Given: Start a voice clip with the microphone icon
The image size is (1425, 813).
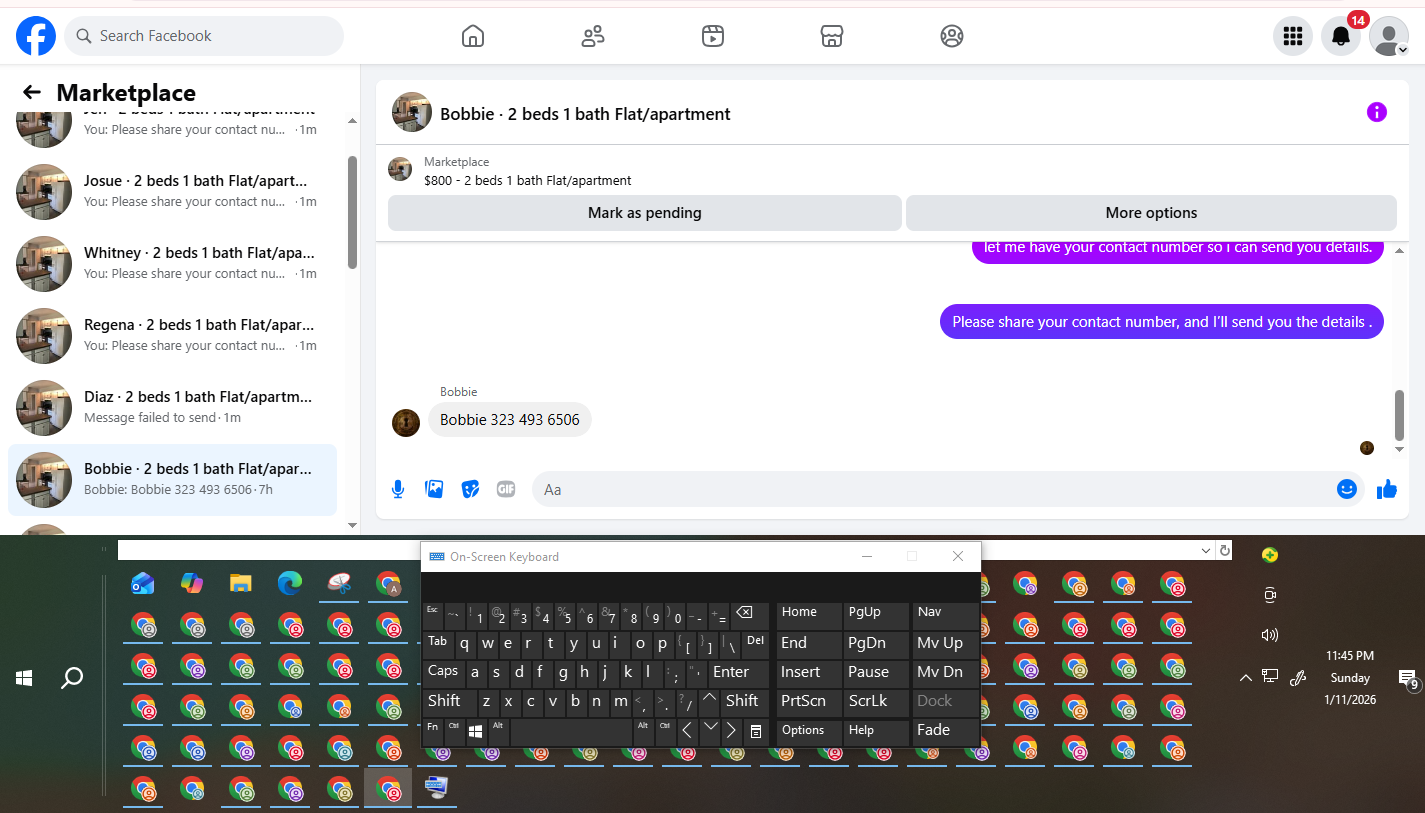Looking at the screenshot, I should pos(398,489).
